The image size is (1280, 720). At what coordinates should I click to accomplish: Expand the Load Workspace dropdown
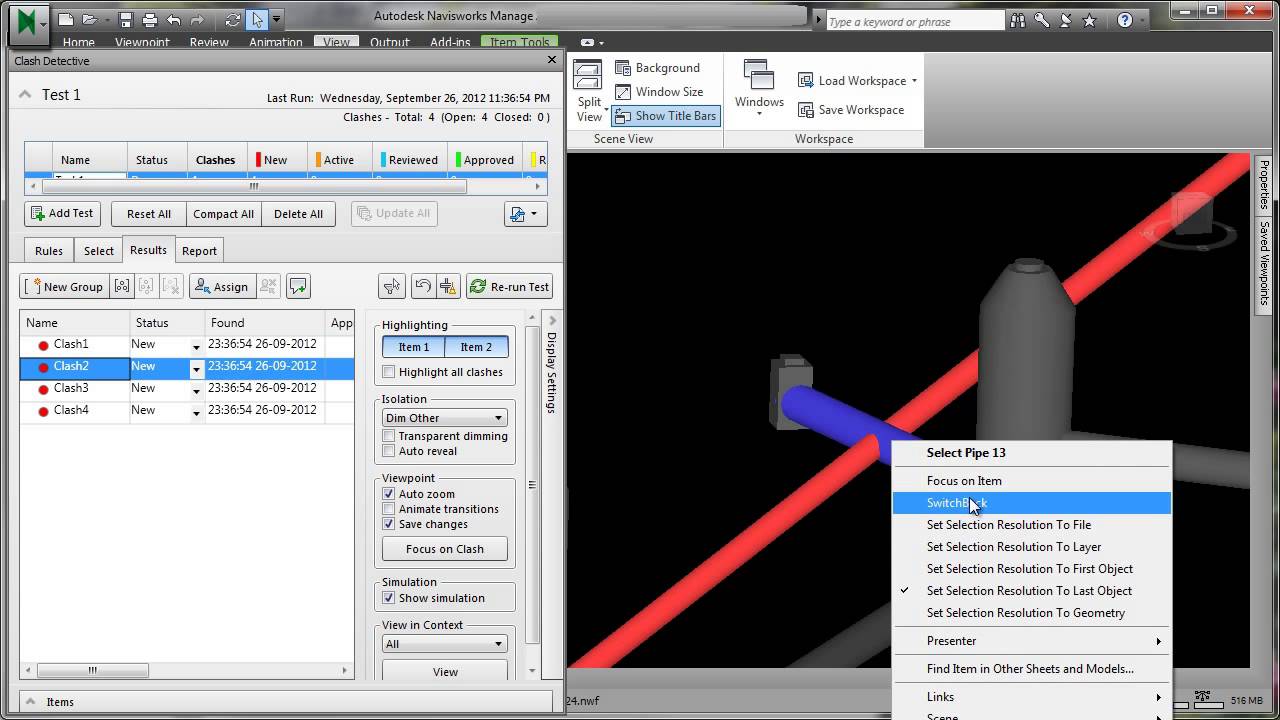pos(914,81)
